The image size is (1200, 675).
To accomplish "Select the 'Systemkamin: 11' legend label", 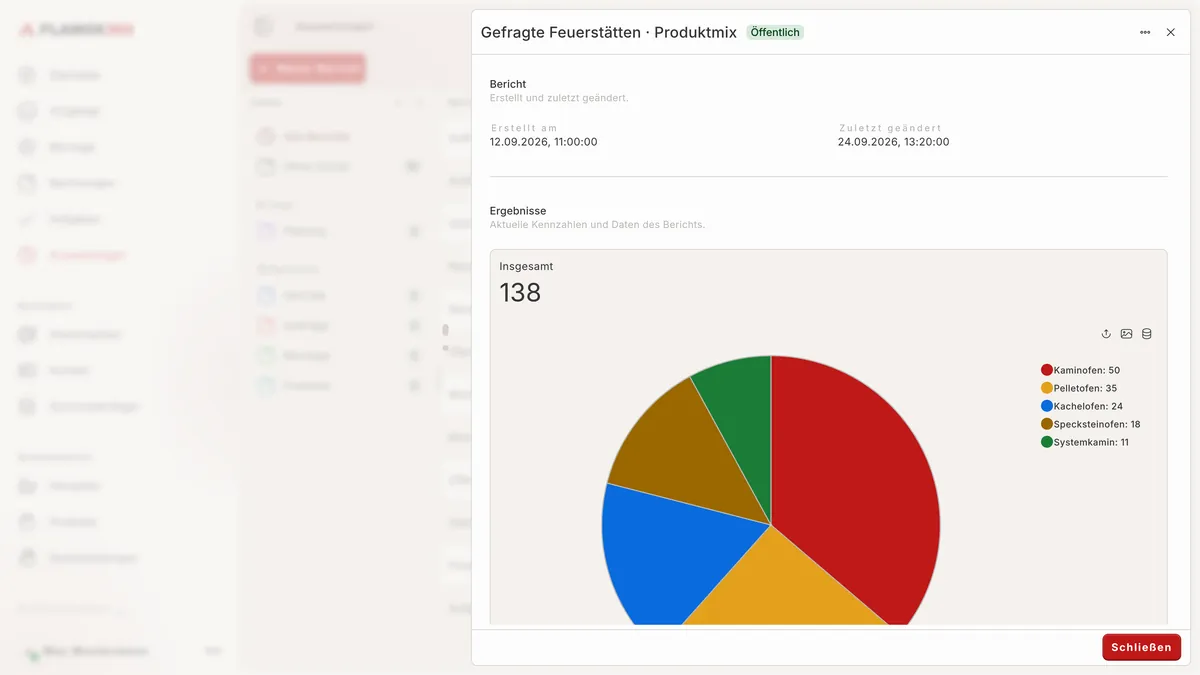I will [1091, 442].
